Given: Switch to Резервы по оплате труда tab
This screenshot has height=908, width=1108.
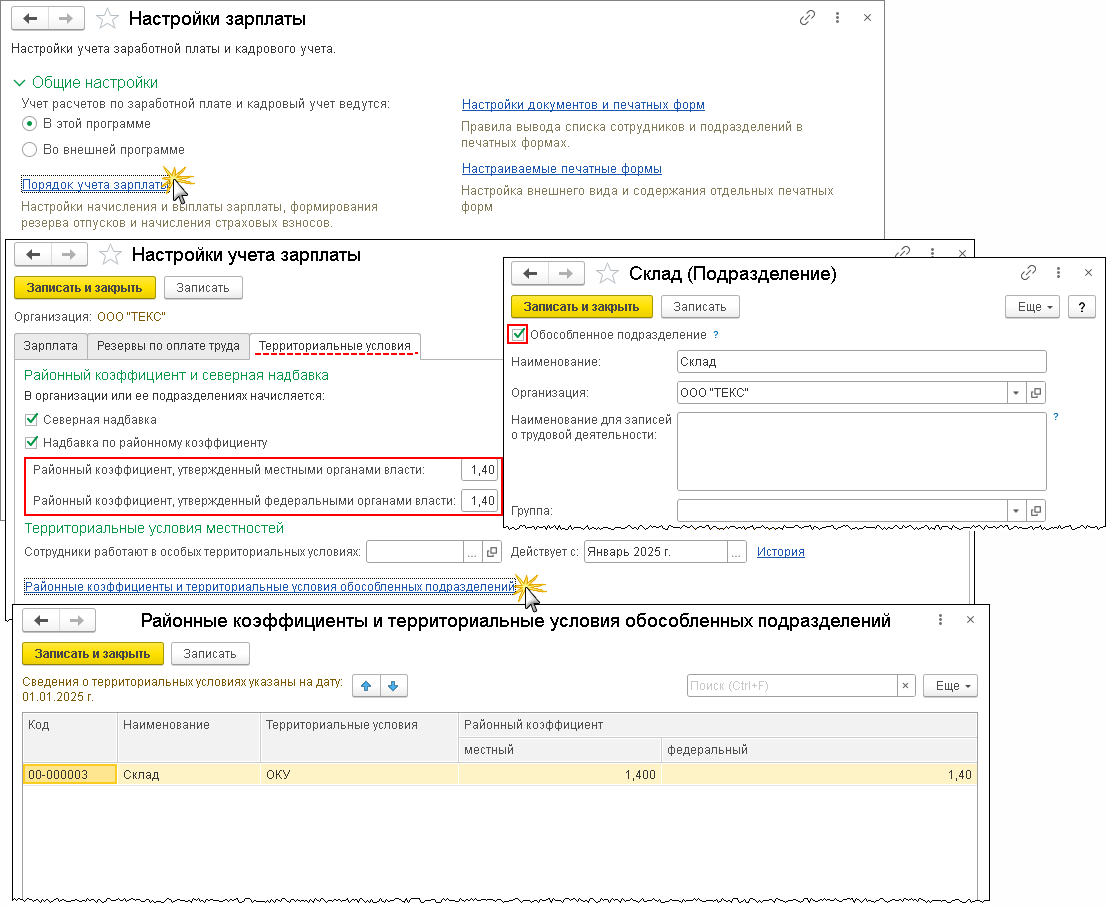Looking at the screenshot, I should pos(168,346).
